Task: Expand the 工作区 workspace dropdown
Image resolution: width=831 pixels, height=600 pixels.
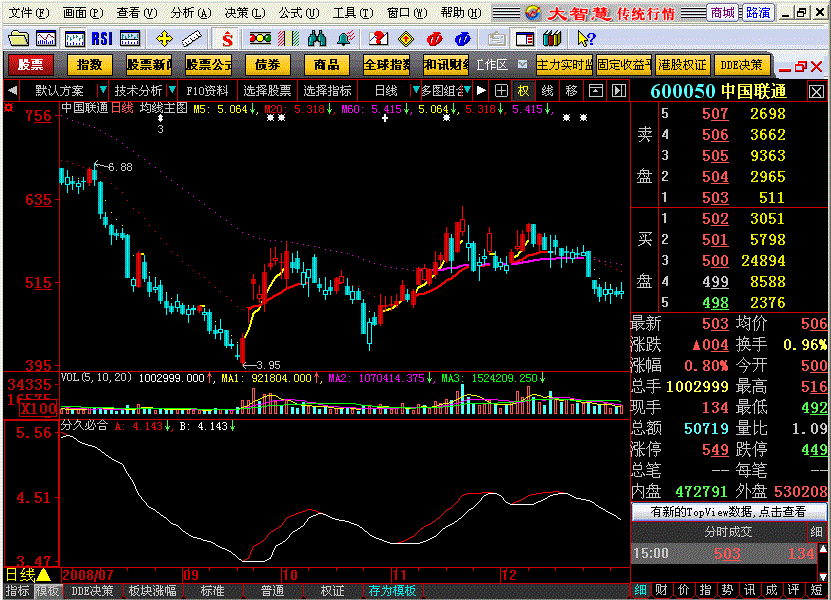Action: tap(523, 64)
